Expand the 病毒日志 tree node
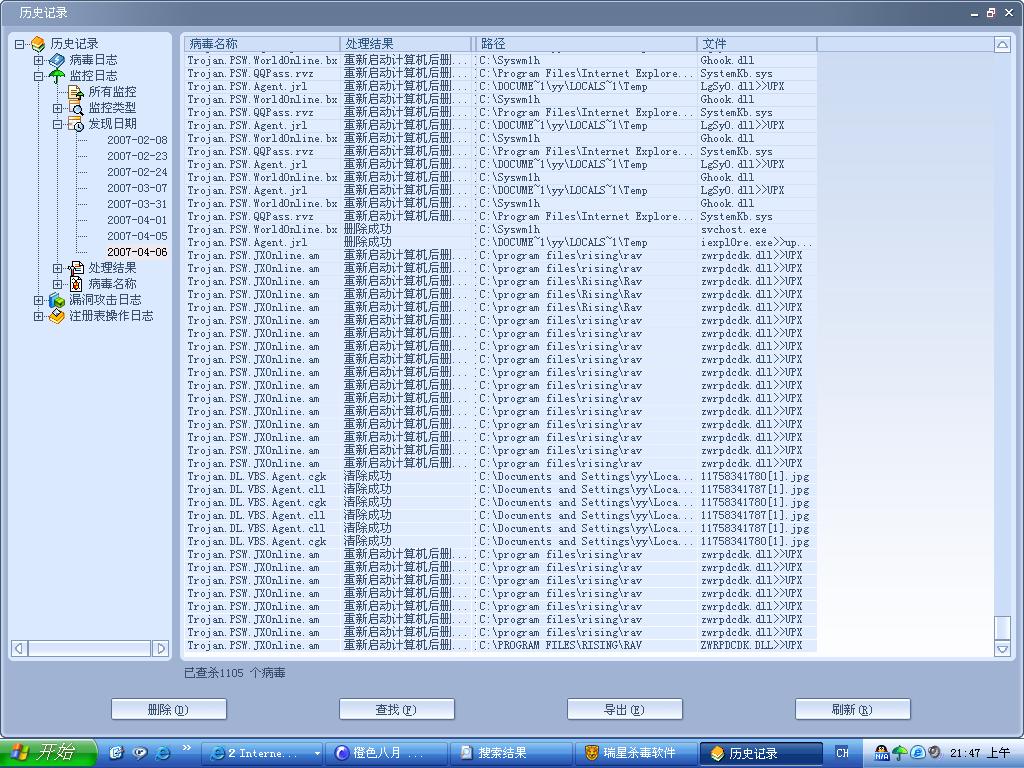1024x768 pixels. pyautogui.click(x=39, y=60)
